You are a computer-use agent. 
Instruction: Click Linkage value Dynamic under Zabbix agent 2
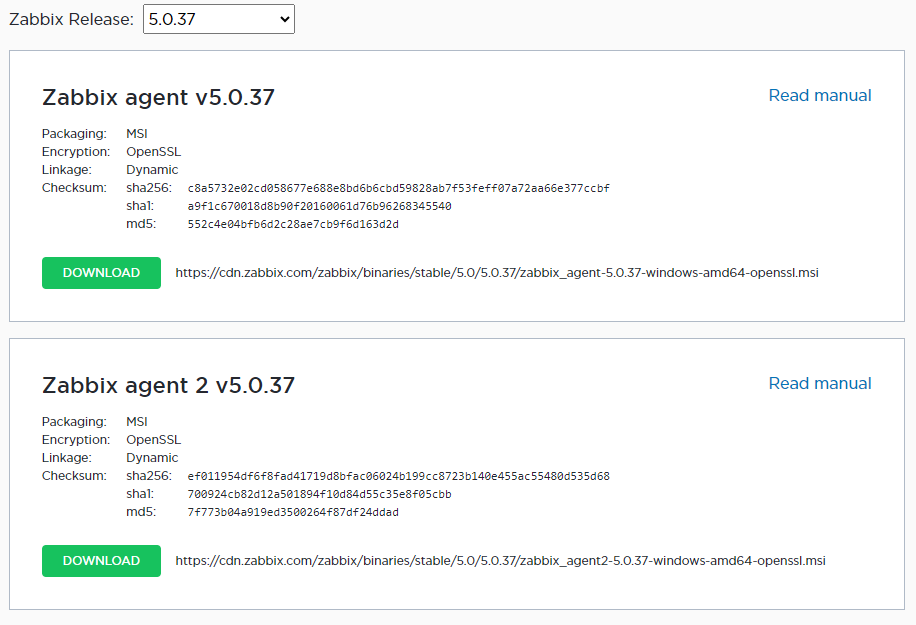tap(152, 458)
